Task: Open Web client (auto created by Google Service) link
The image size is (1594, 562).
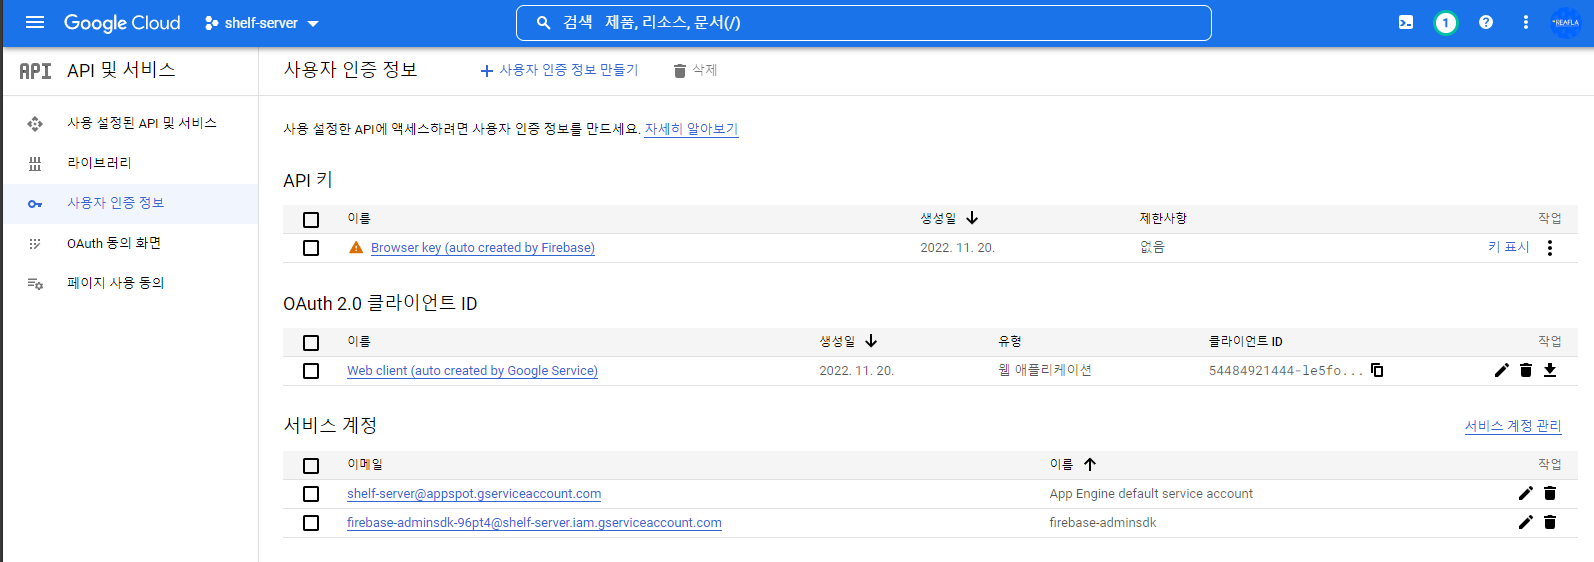Action: tap(472, 371)
